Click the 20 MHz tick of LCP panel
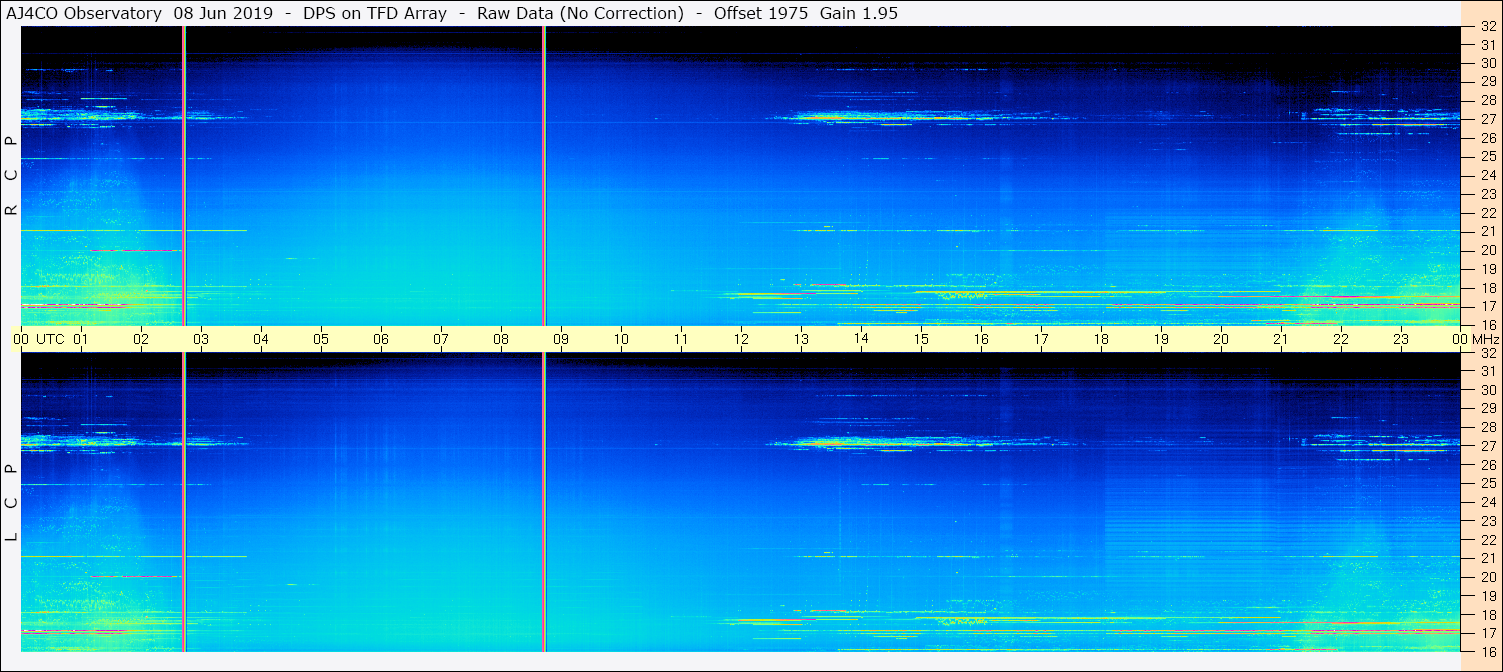This screenshot has width=1503, height=672. pos(1488,577)
